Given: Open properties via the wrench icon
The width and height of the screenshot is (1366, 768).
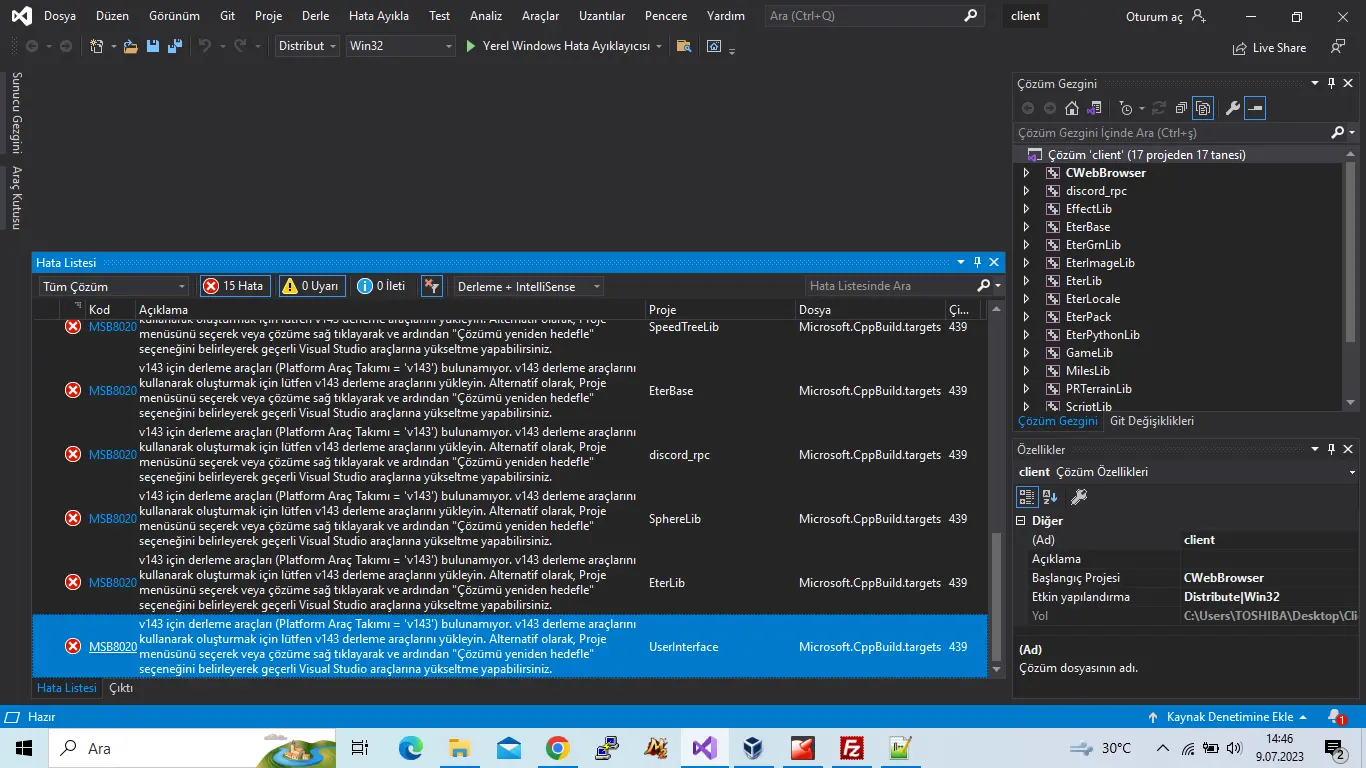Looking at the screenshot, I should point(1233,108).
